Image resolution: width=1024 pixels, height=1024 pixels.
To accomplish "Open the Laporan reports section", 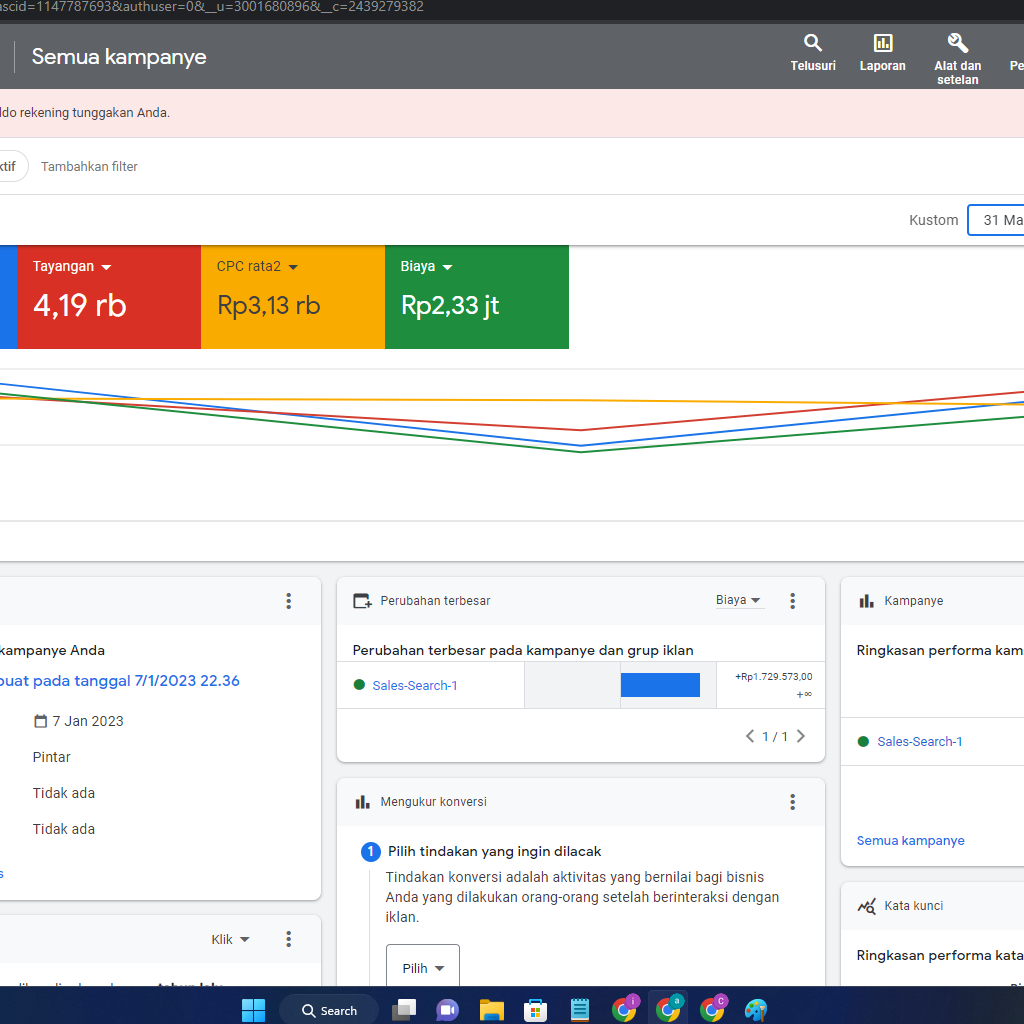I will (x=882, y=52).
